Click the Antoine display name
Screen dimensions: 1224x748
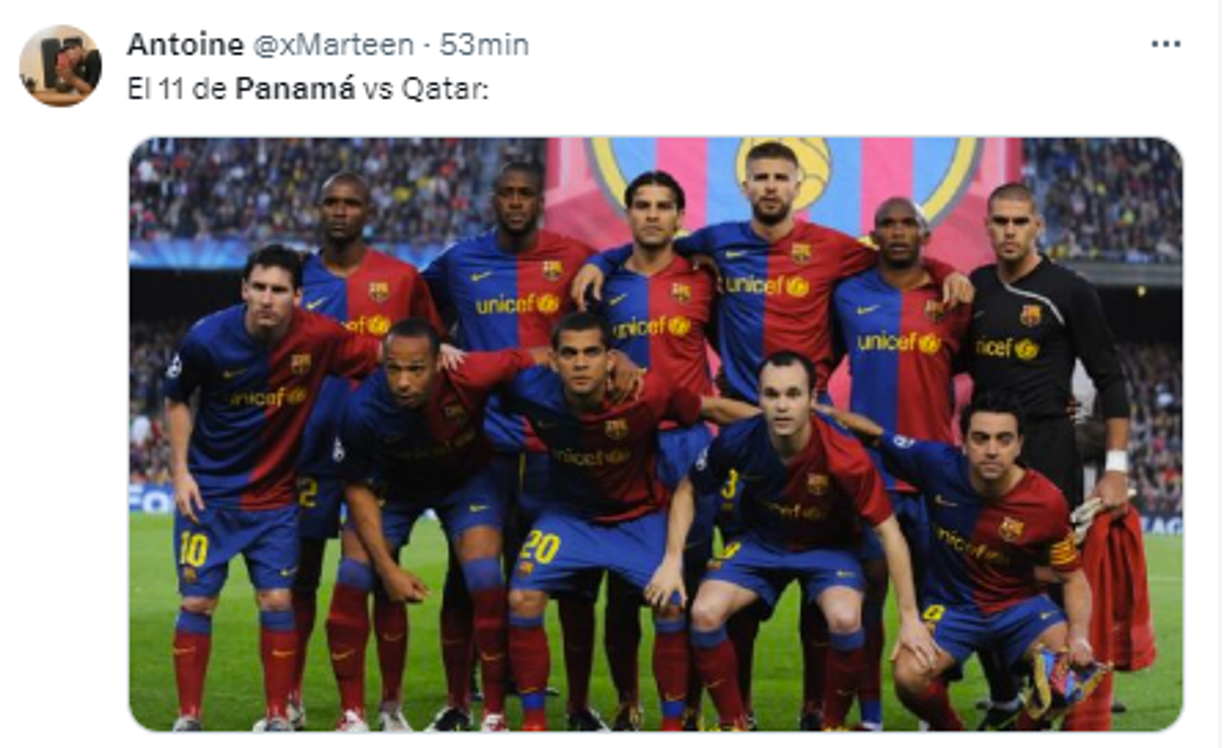click(186, 45)
